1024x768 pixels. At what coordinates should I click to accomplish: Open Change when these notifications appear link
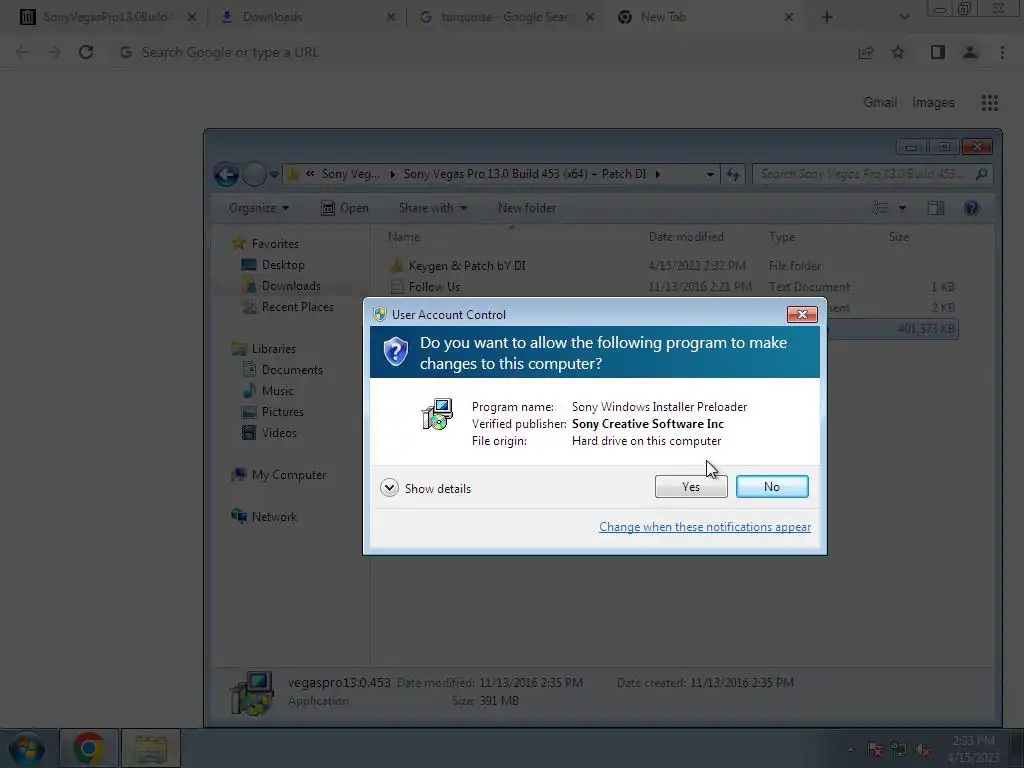[x=705, y=527]
